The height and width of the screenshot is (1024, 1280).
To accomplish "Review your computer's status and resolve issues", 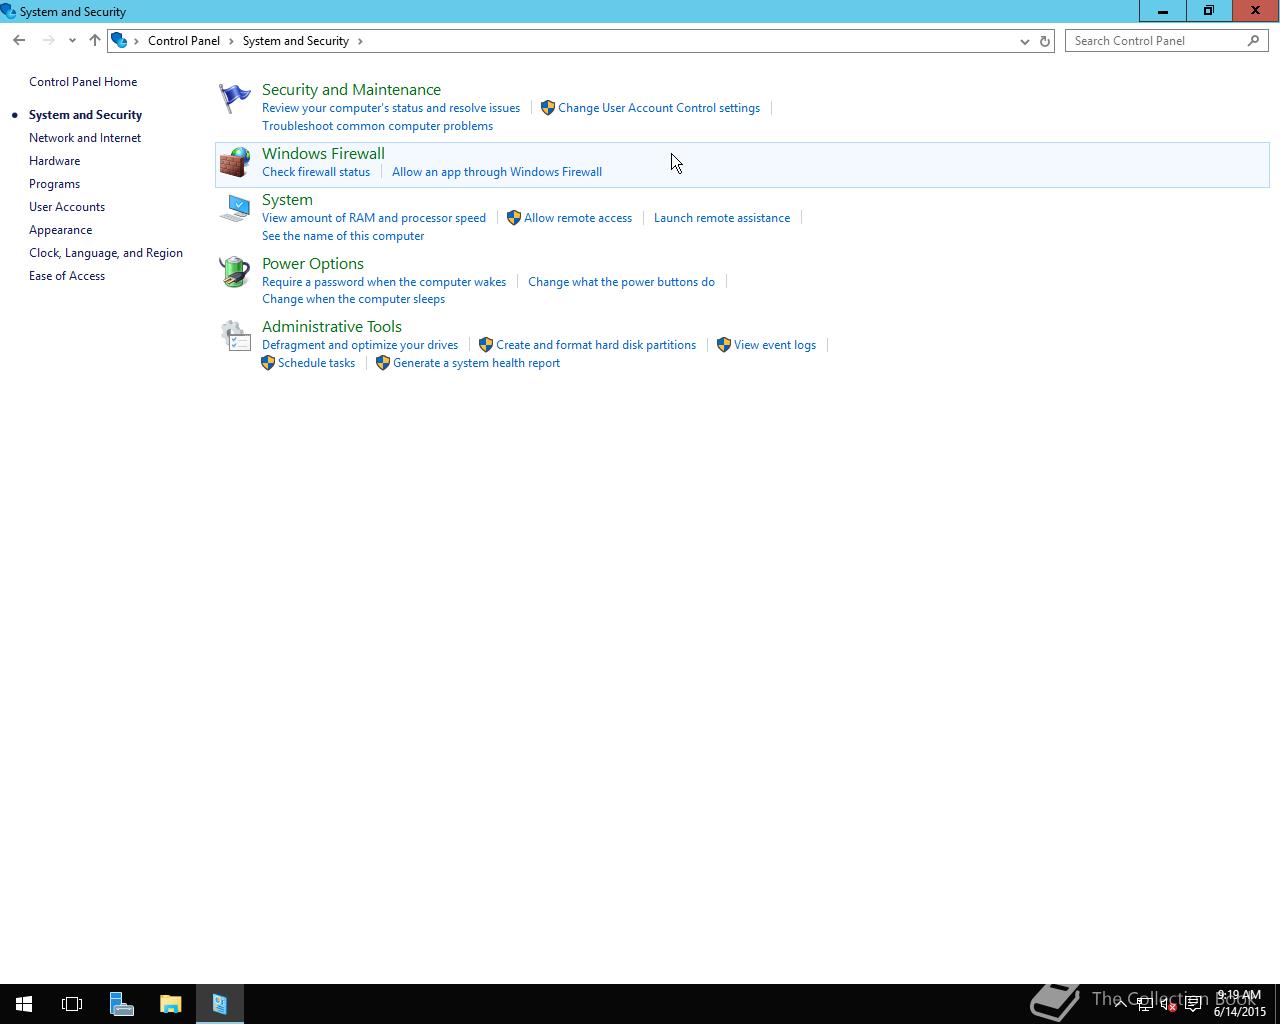I will pyautogui.click(x=391, y=108).
